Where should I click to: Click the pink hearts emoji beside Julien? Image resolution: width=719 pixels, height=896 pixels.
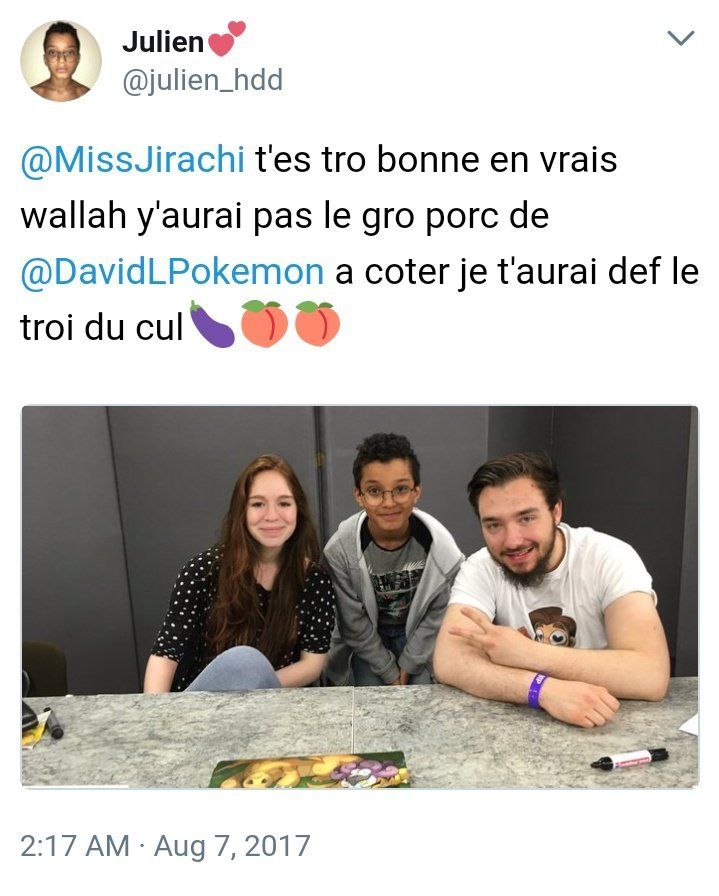click(226, 38)
